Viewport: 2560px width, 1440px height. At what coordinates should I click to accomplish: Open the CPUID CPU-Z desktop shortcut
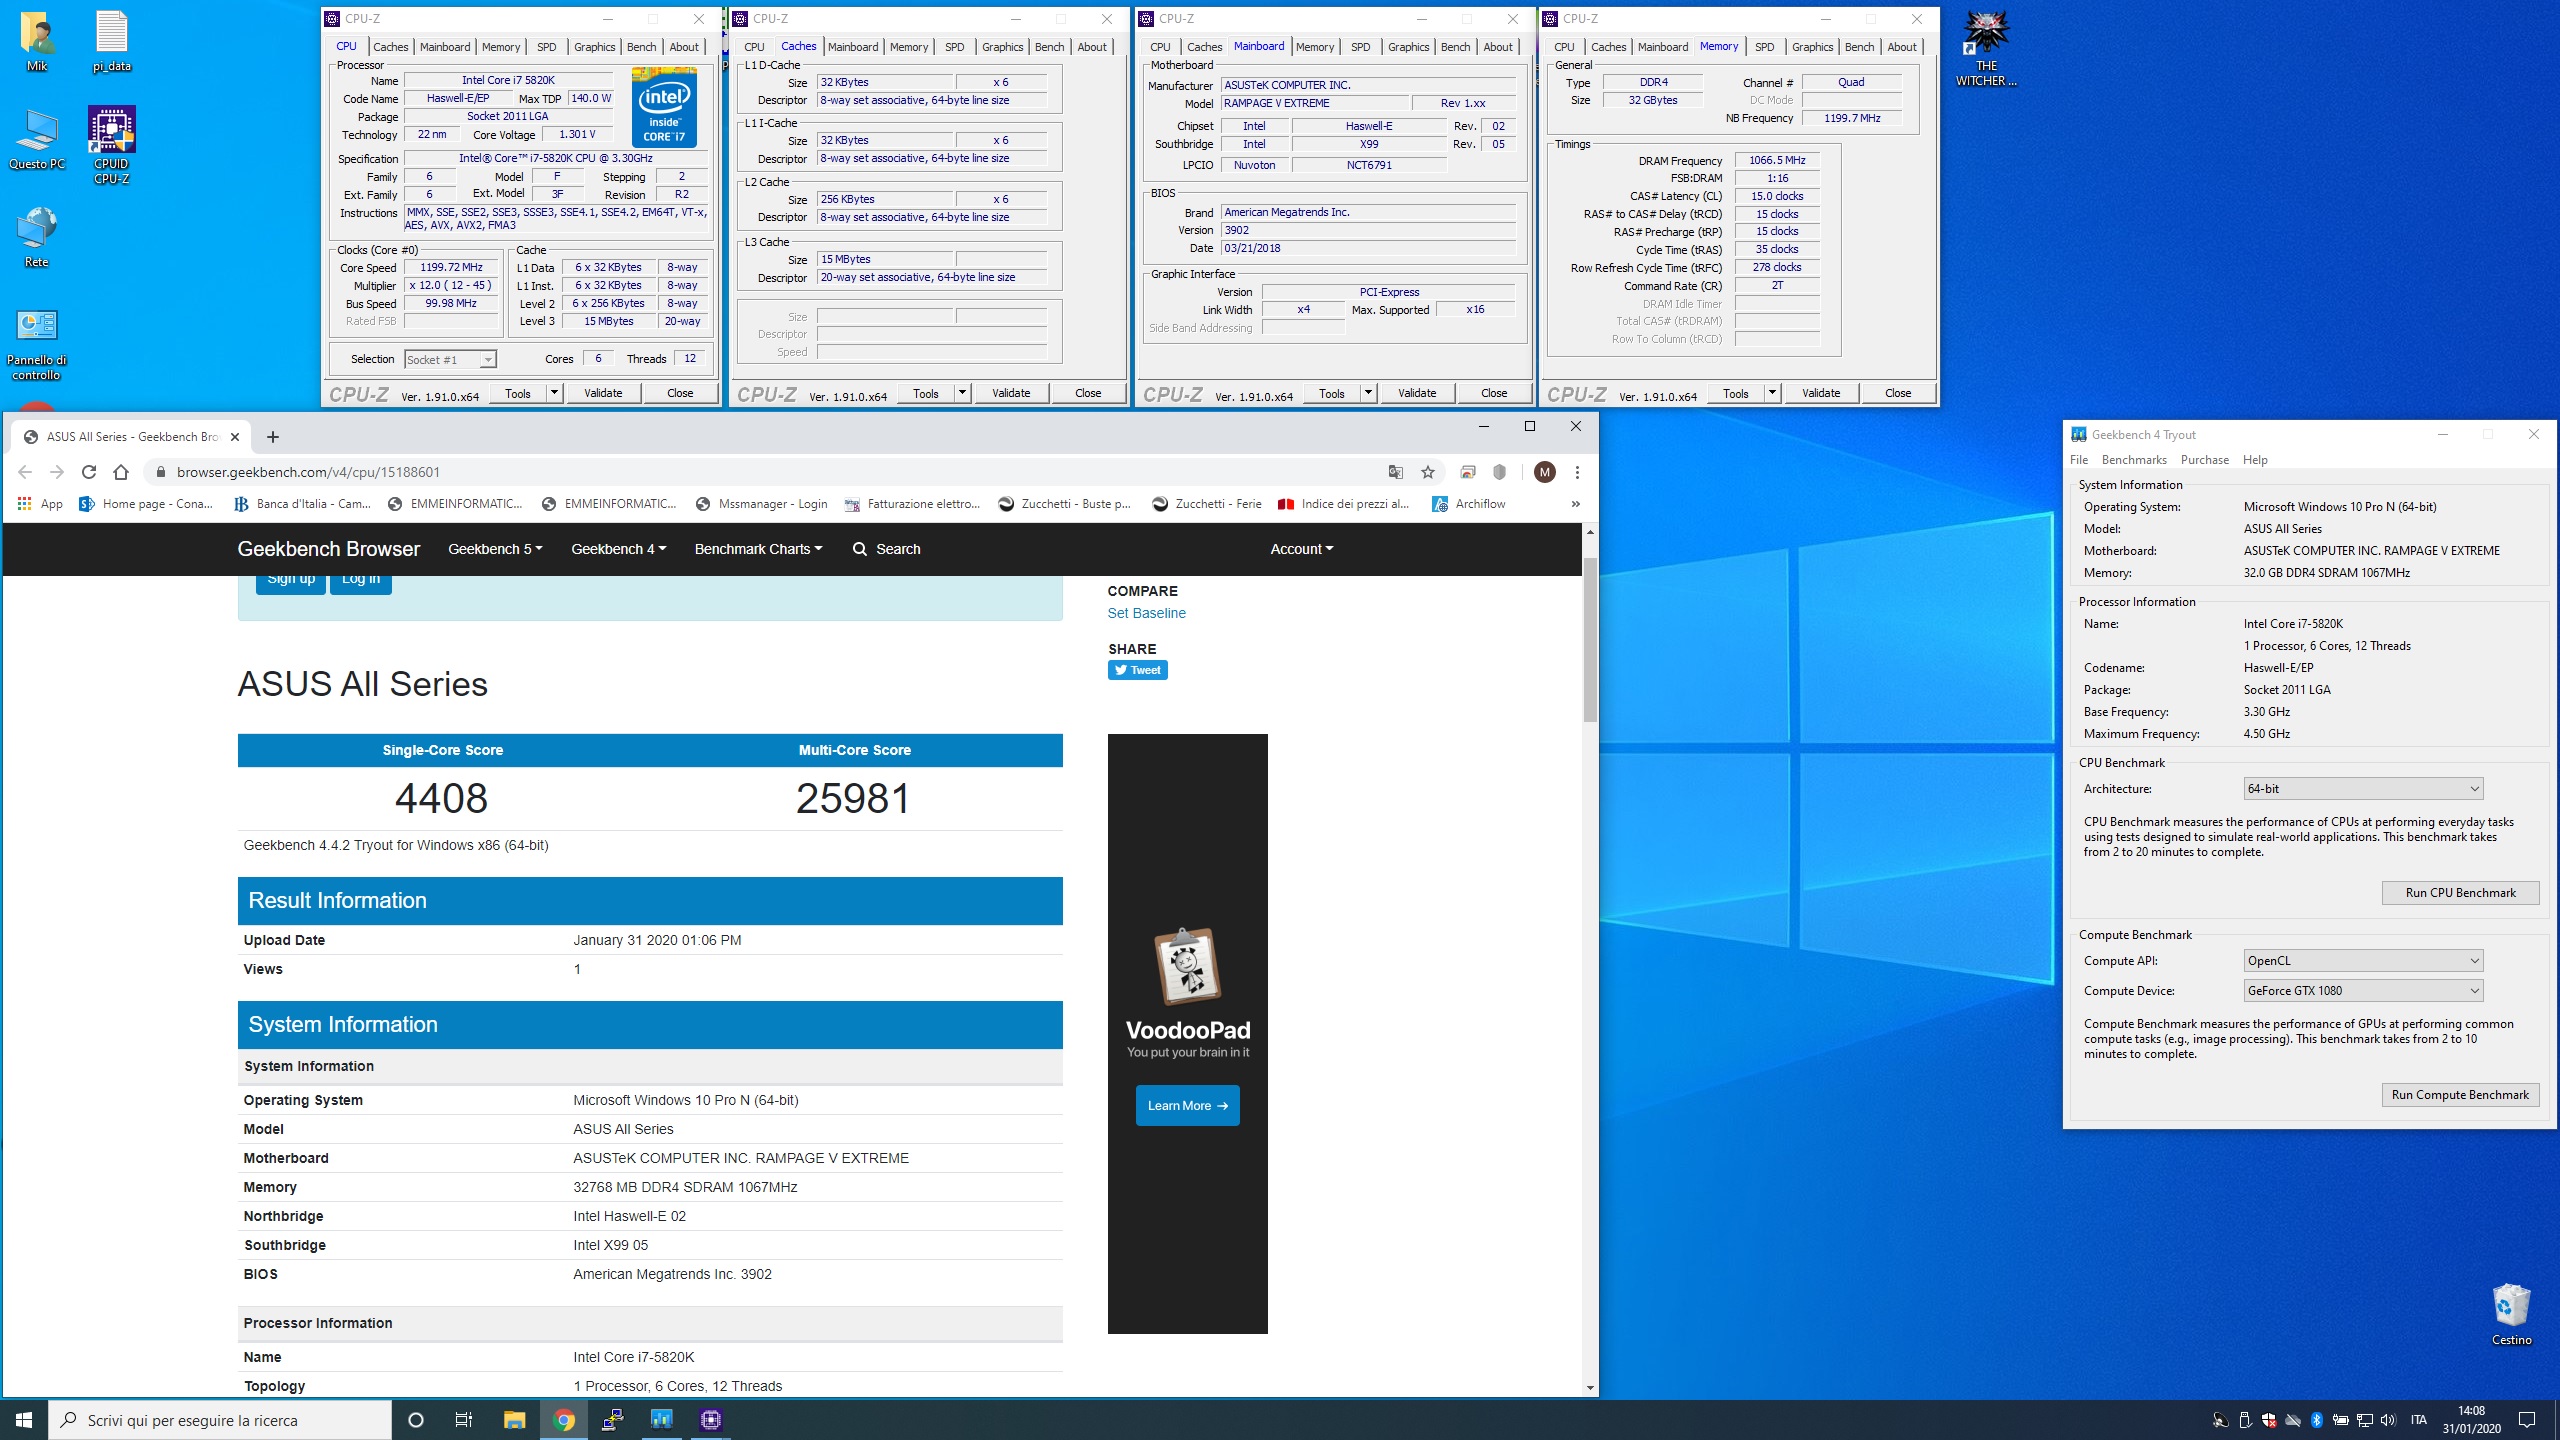111,145
